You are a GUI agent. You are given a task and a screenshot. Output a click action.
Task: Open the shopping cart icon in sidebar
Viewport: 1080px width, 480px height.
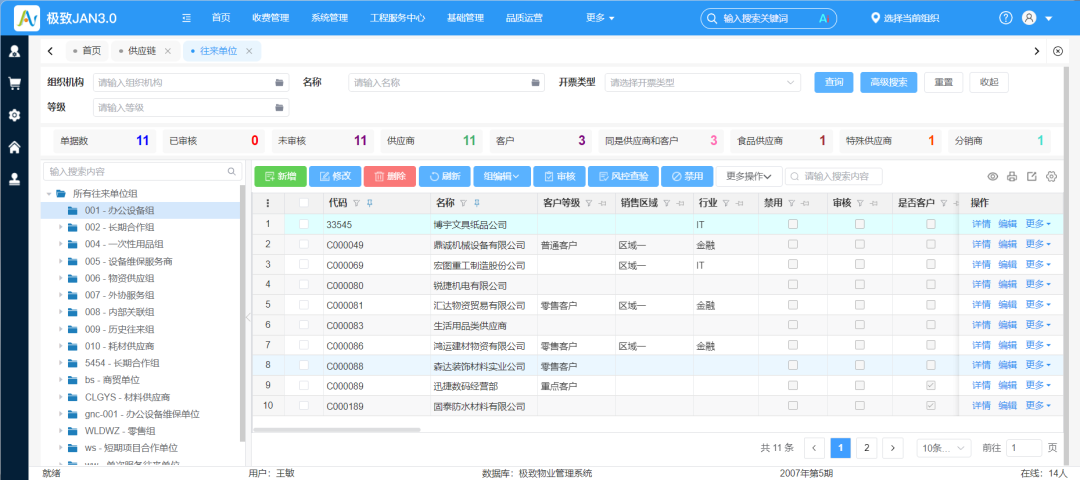[14, 83]
